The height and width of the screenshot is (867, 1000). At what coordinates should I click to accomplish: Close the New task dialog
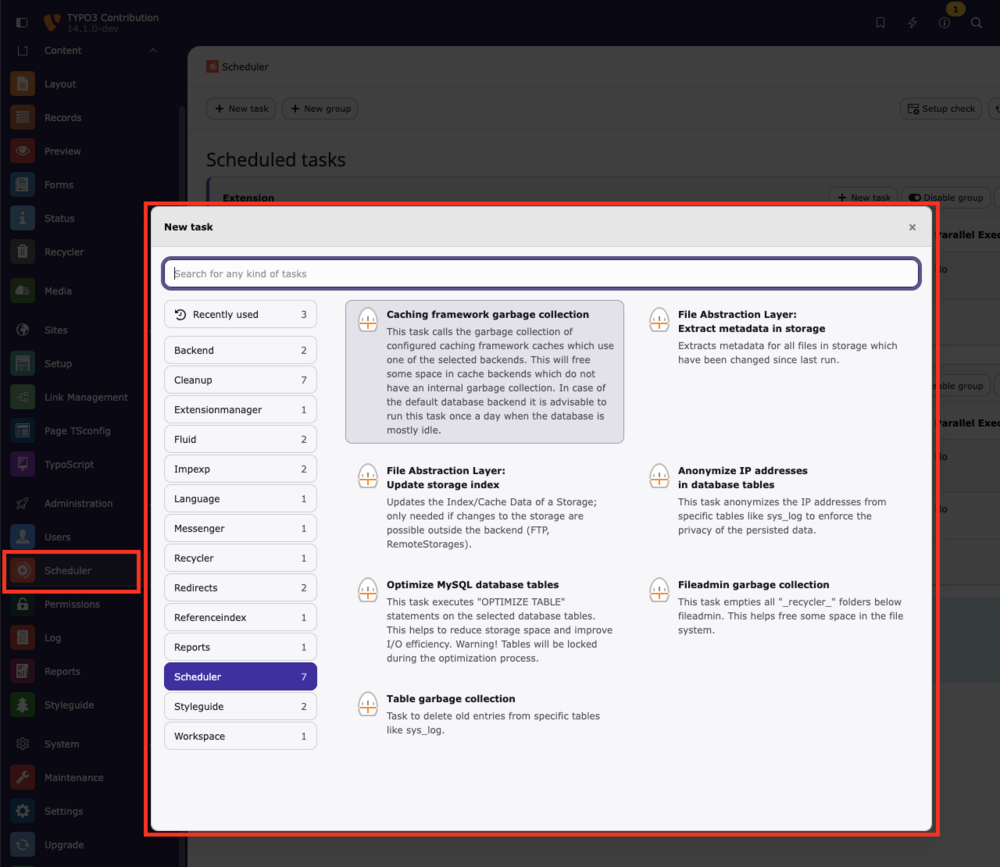(x=912, y=227)
